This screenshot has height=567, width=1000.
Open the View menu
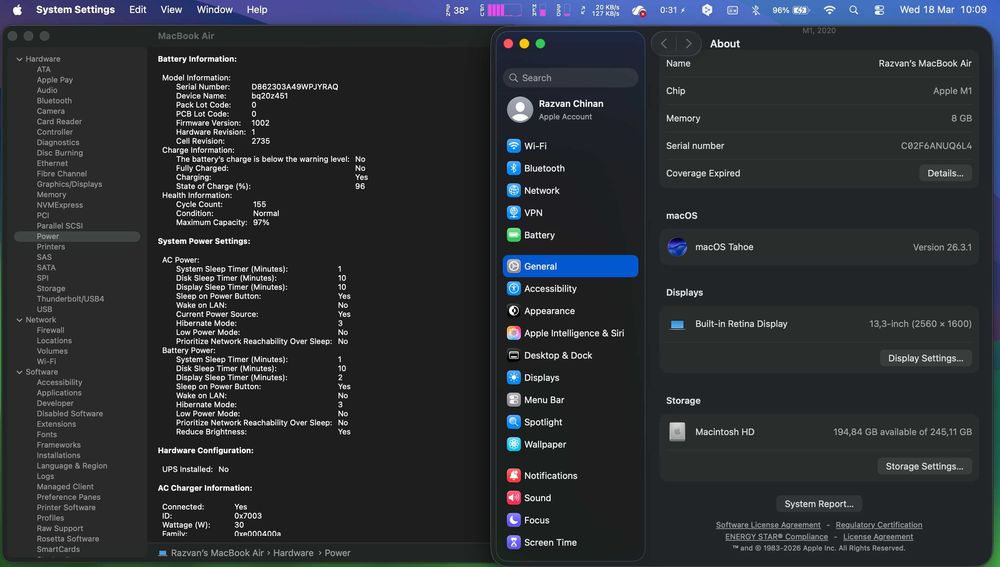(171, 10)
